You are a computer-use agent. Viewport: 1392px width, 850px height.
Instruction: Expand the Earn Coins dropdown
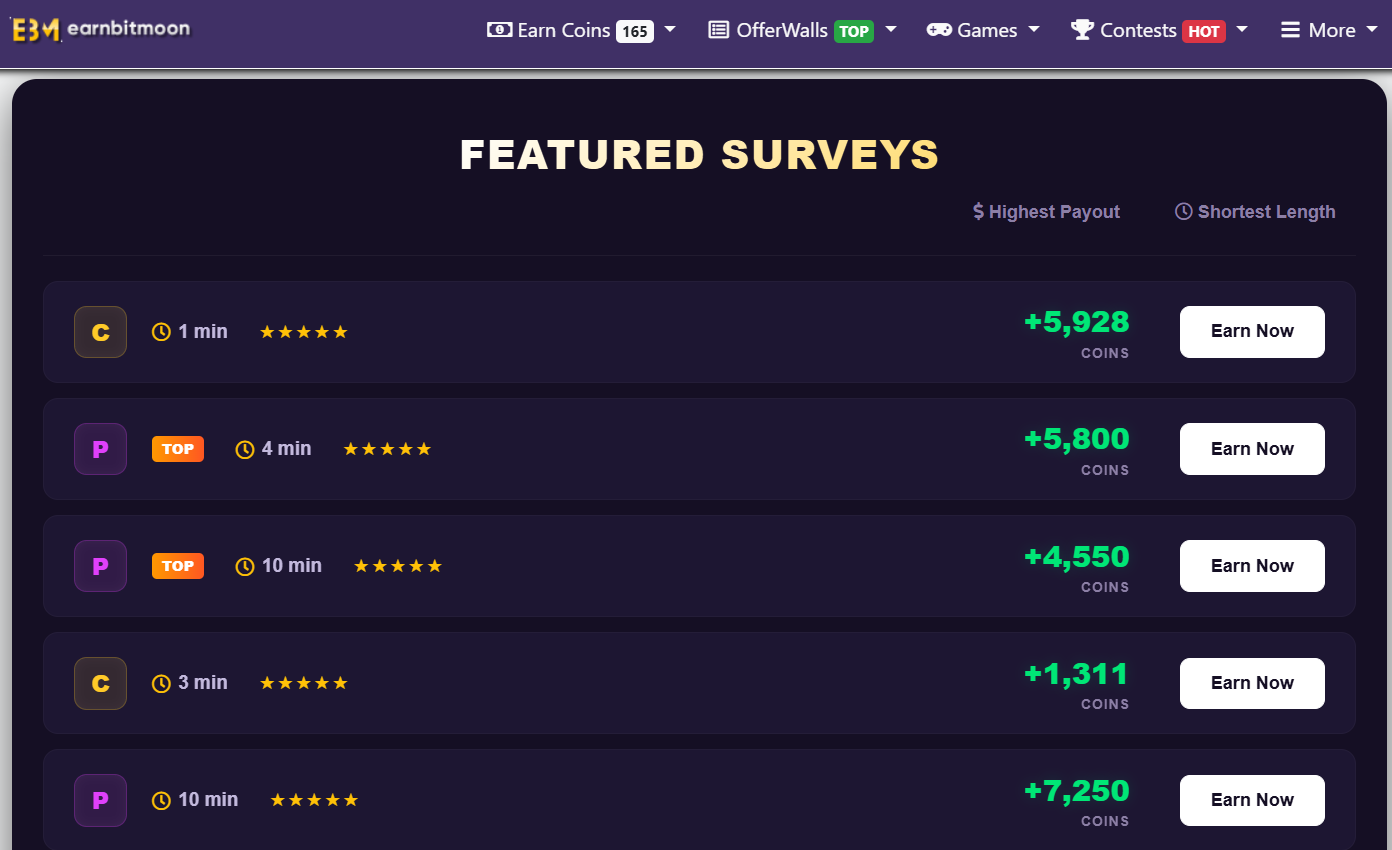(581, 30)
